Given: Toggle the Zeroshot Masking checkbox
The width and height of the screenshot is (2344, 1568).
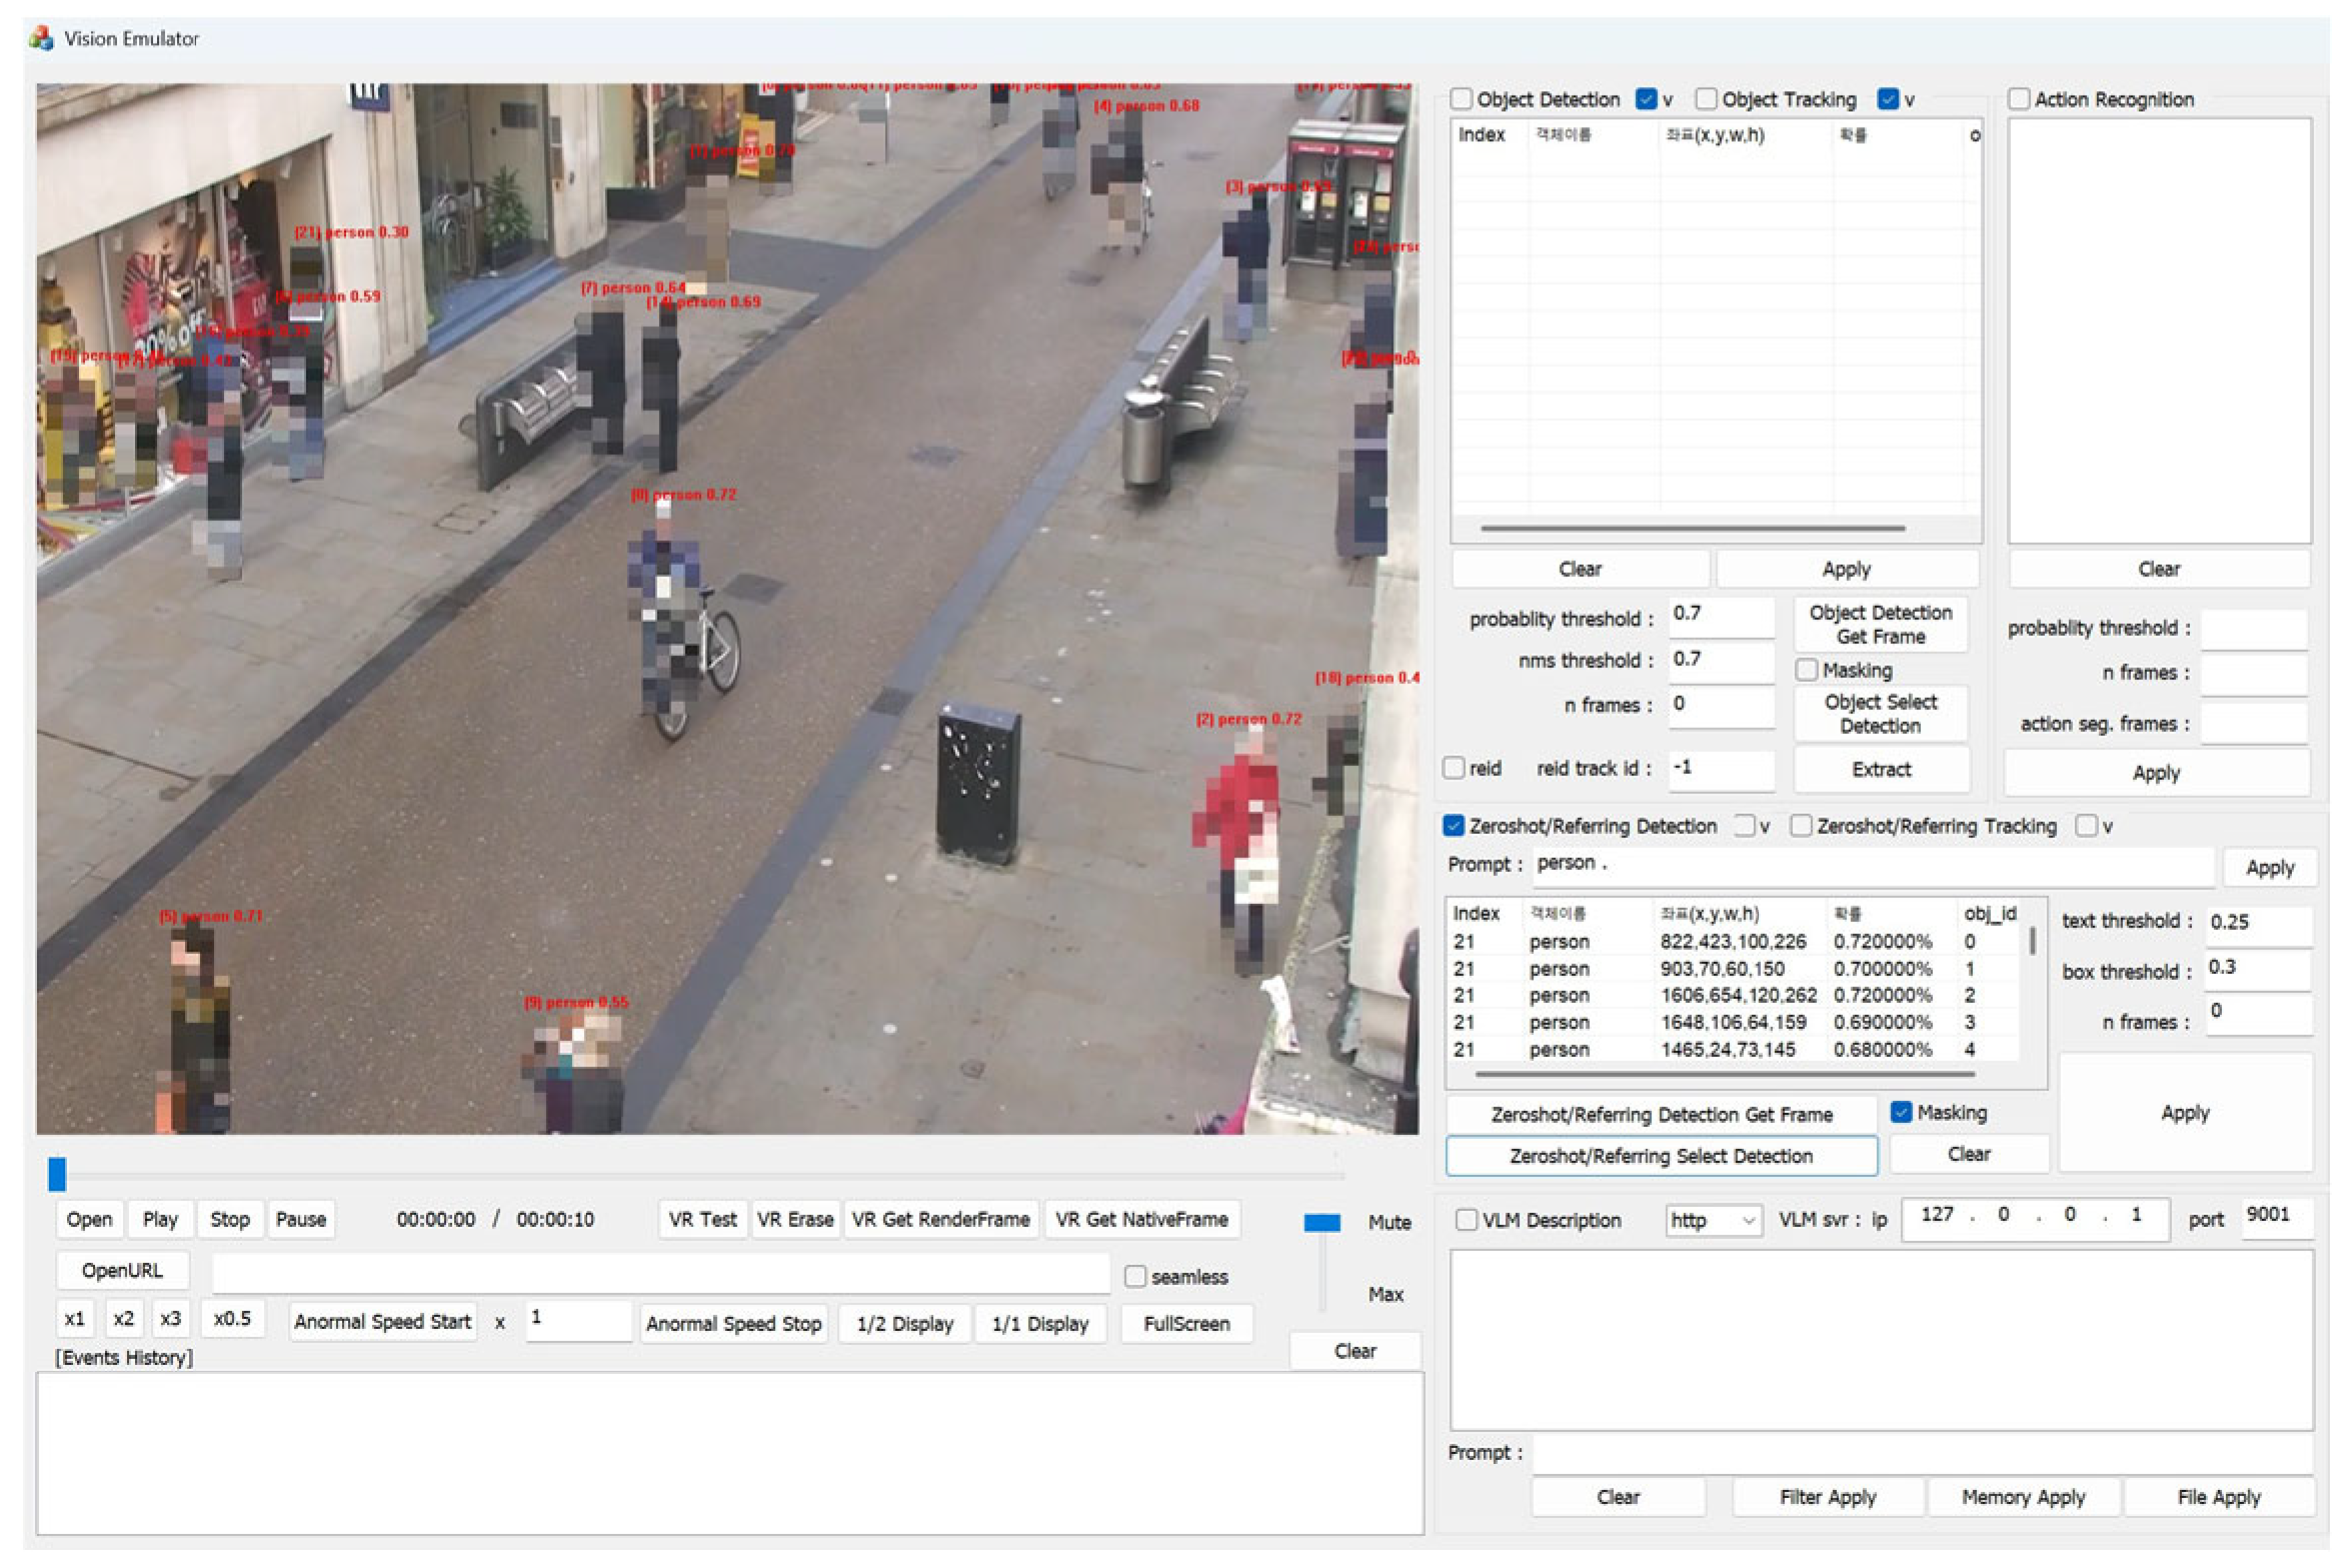Looking at the screenshot, I should [x=1901, y=1113].
